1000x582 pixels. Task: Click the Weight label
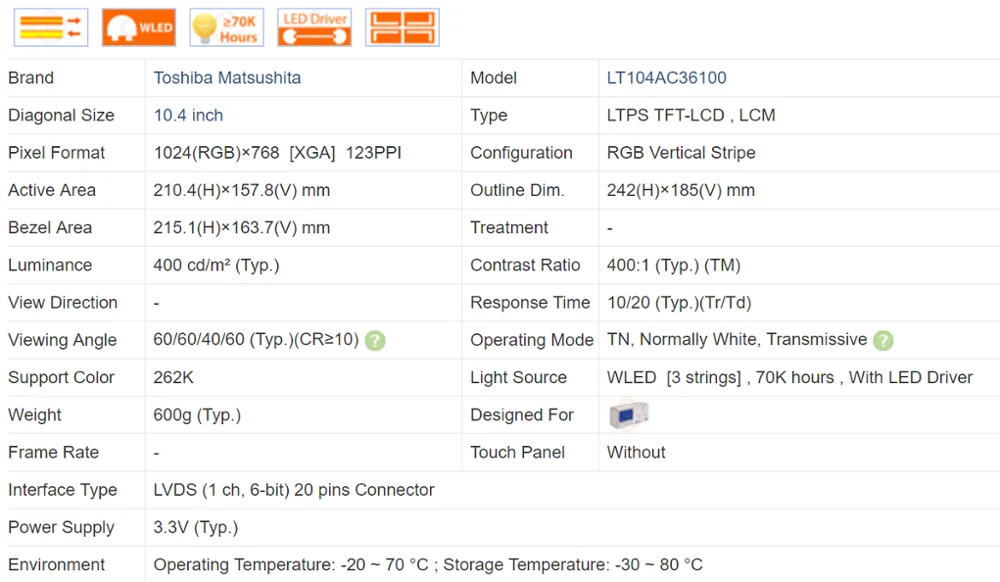pyautogui.click(x=35, y=415)
